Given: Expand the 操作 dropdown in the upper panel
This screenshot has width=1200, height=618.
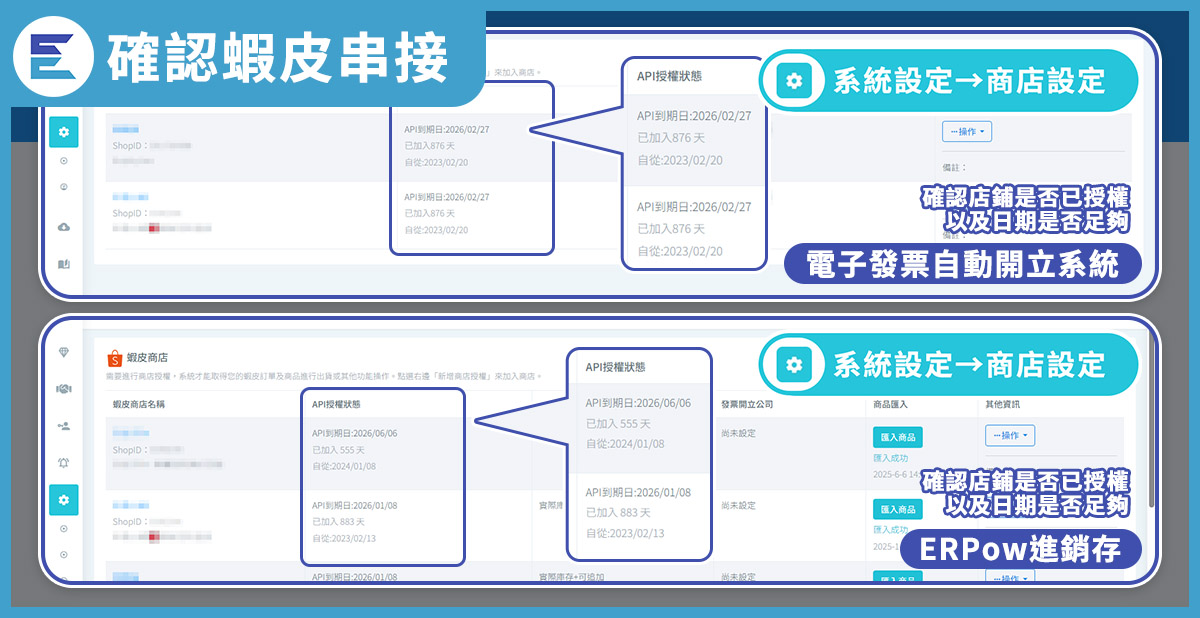Looking at the screenshot, I should click(x=966, y=131).
